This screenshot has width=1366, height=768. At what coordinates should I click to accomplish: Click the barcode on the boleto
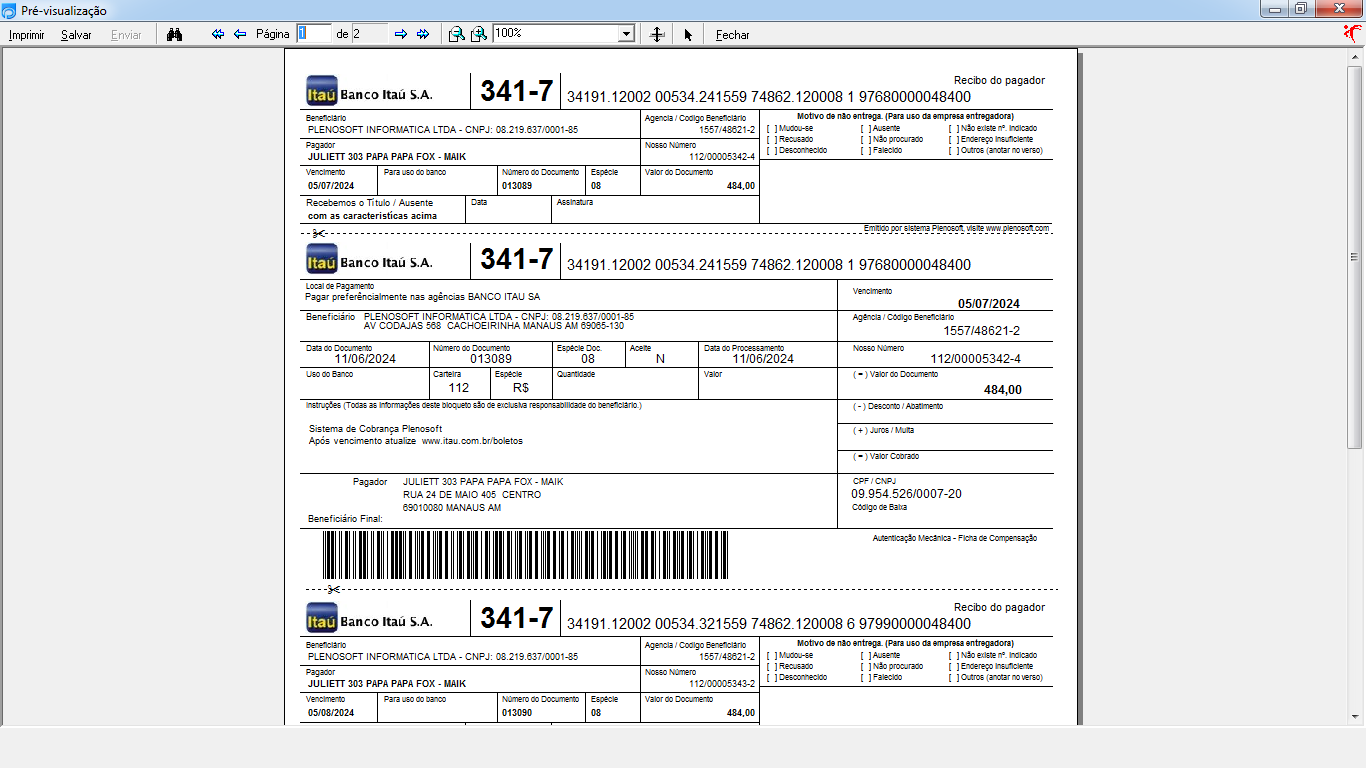pos(524,555)
